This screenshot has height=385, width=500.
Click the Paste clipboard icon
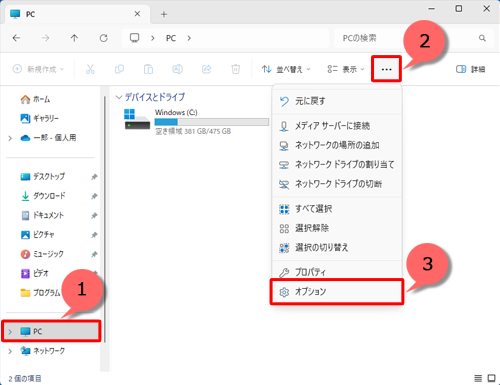148,69
